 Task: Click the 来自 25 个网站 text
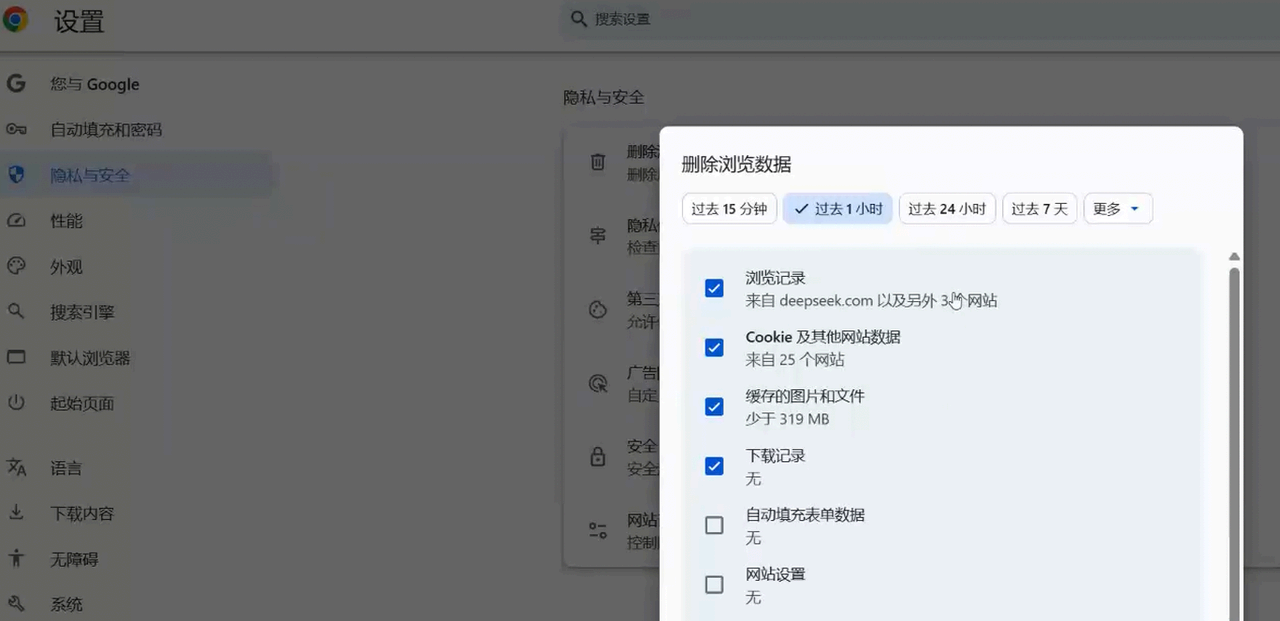coord(795,359)
